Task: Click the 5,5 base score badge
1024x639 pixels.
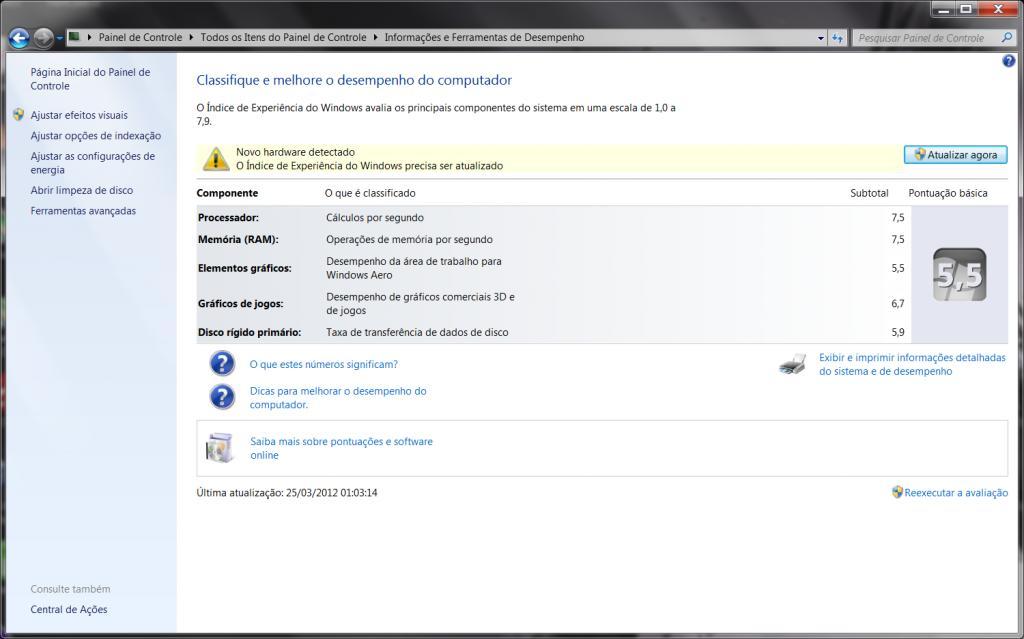Action: [x=959, y=275]
